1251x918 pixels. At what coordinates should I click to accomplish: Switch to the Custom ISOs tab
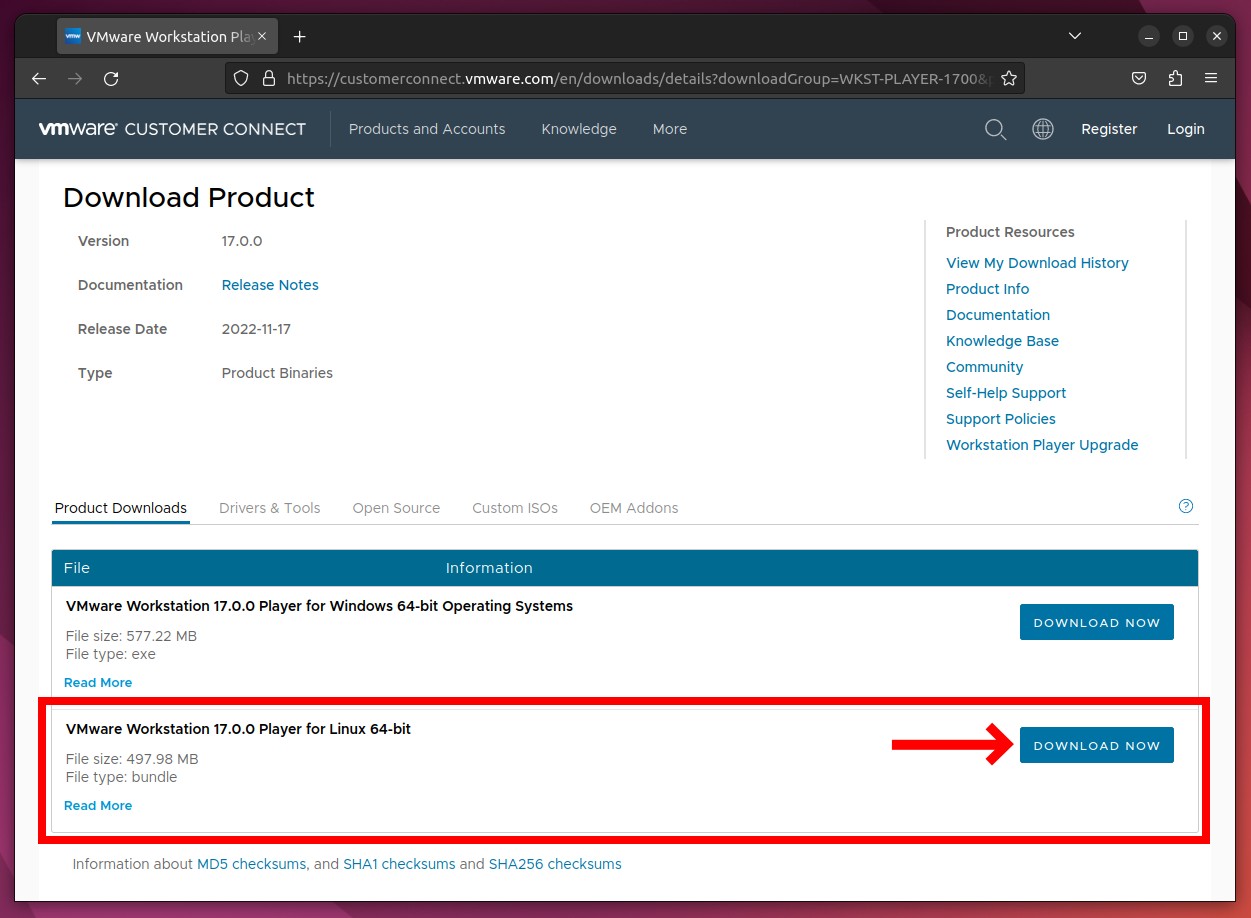515,508
